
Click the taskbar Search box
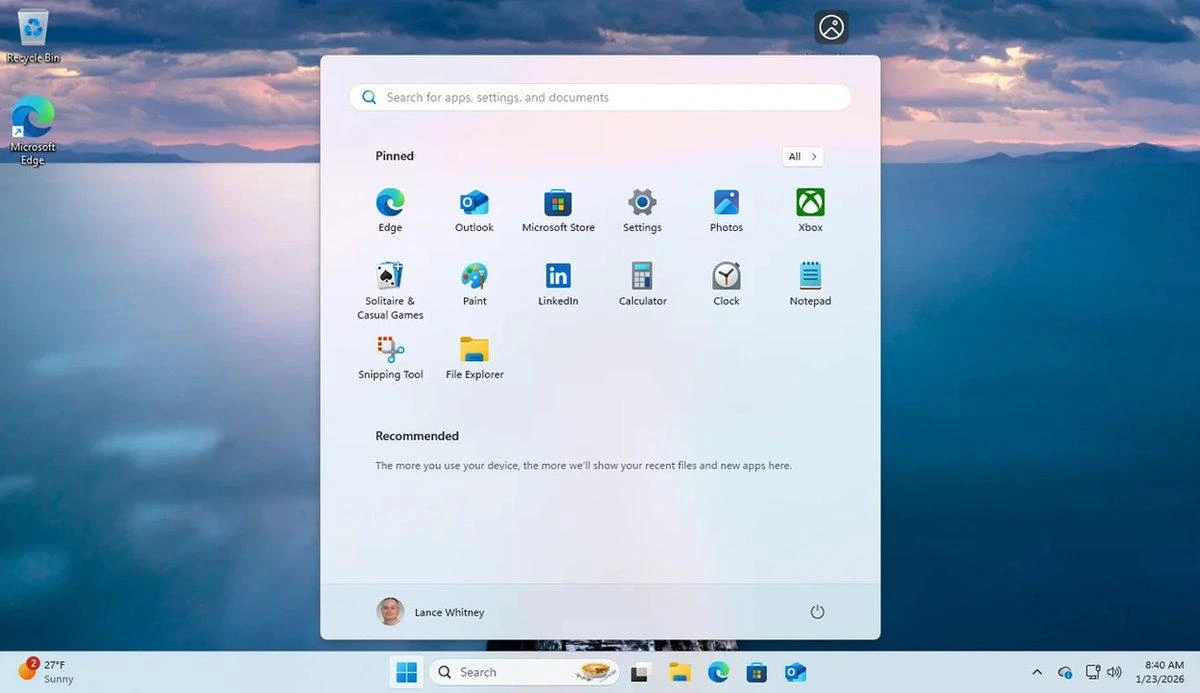[524, 672]
